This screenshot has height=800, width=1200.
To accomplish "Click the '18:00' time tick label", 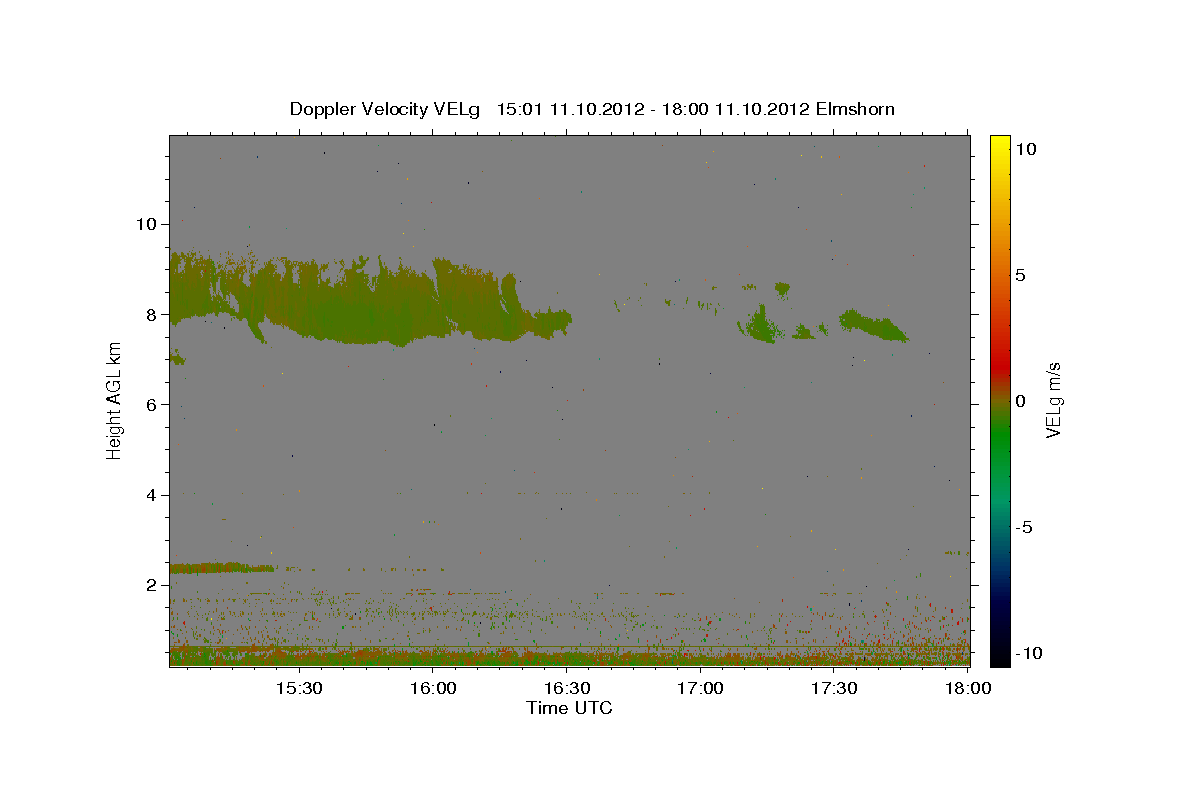I will point(968,688).
